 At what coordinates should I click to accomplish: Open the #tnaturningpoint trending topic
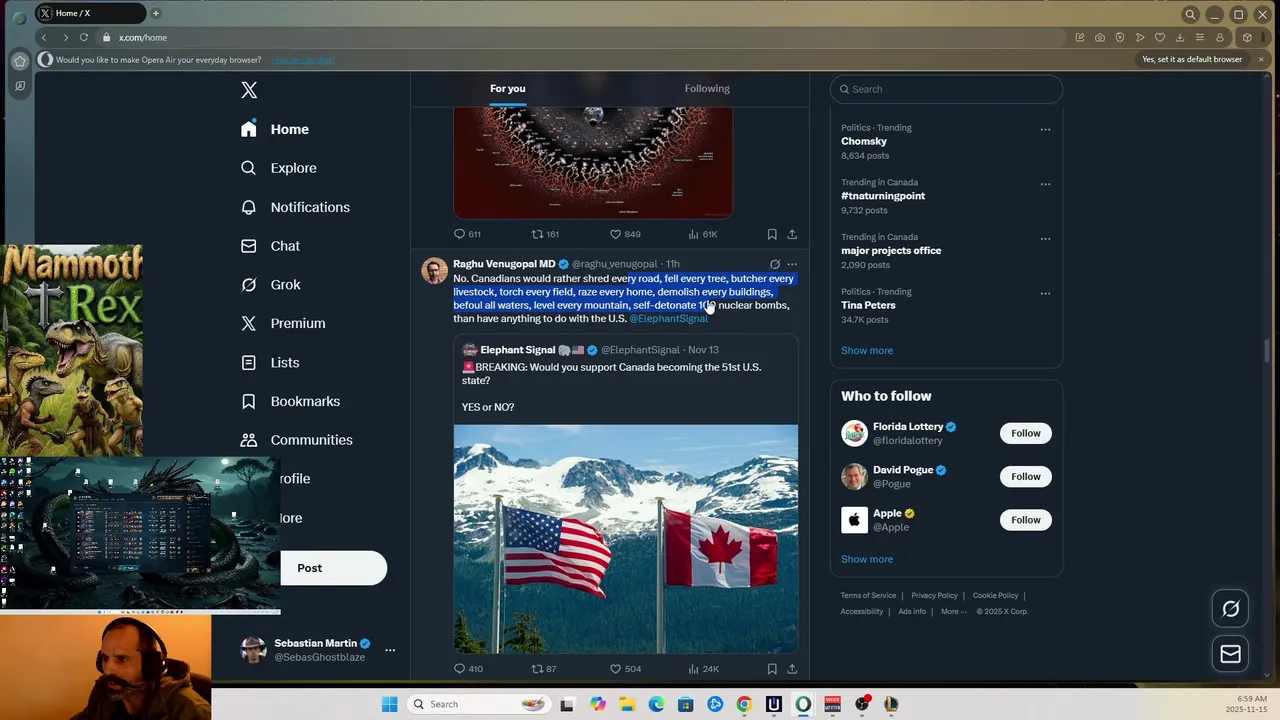tap(883, 196)
